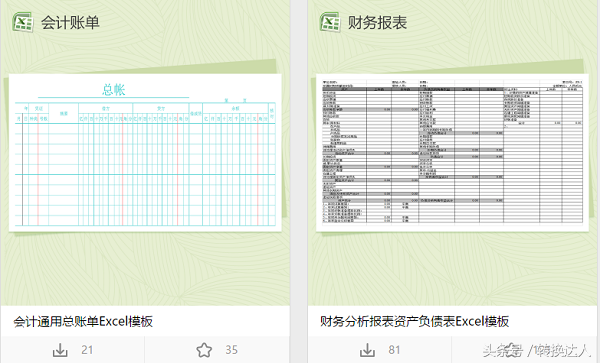600x363 pixels.
Task: Click download count 21
Action: pos(87,350)
